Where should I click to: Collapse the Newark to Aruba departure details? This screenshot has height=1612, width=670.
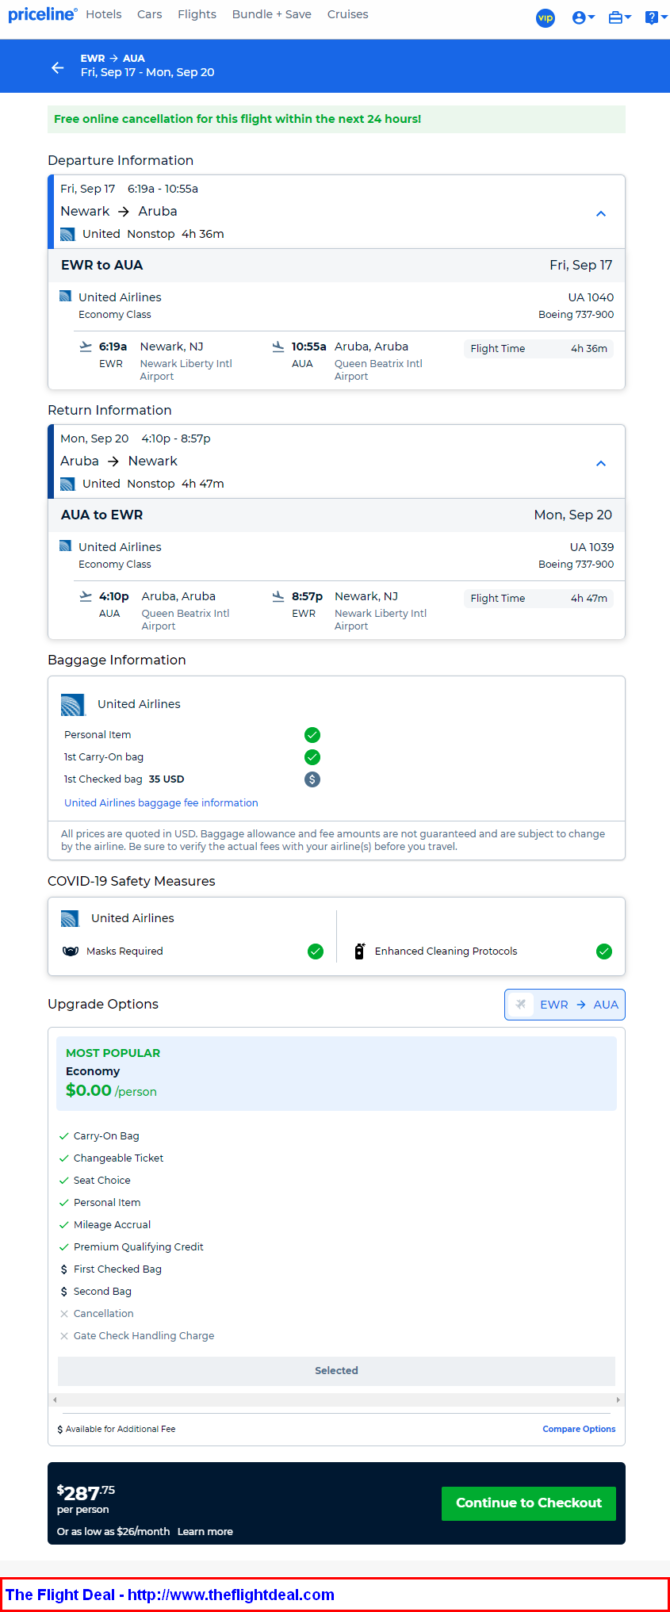pyautogui.click(x=601, y=213)
